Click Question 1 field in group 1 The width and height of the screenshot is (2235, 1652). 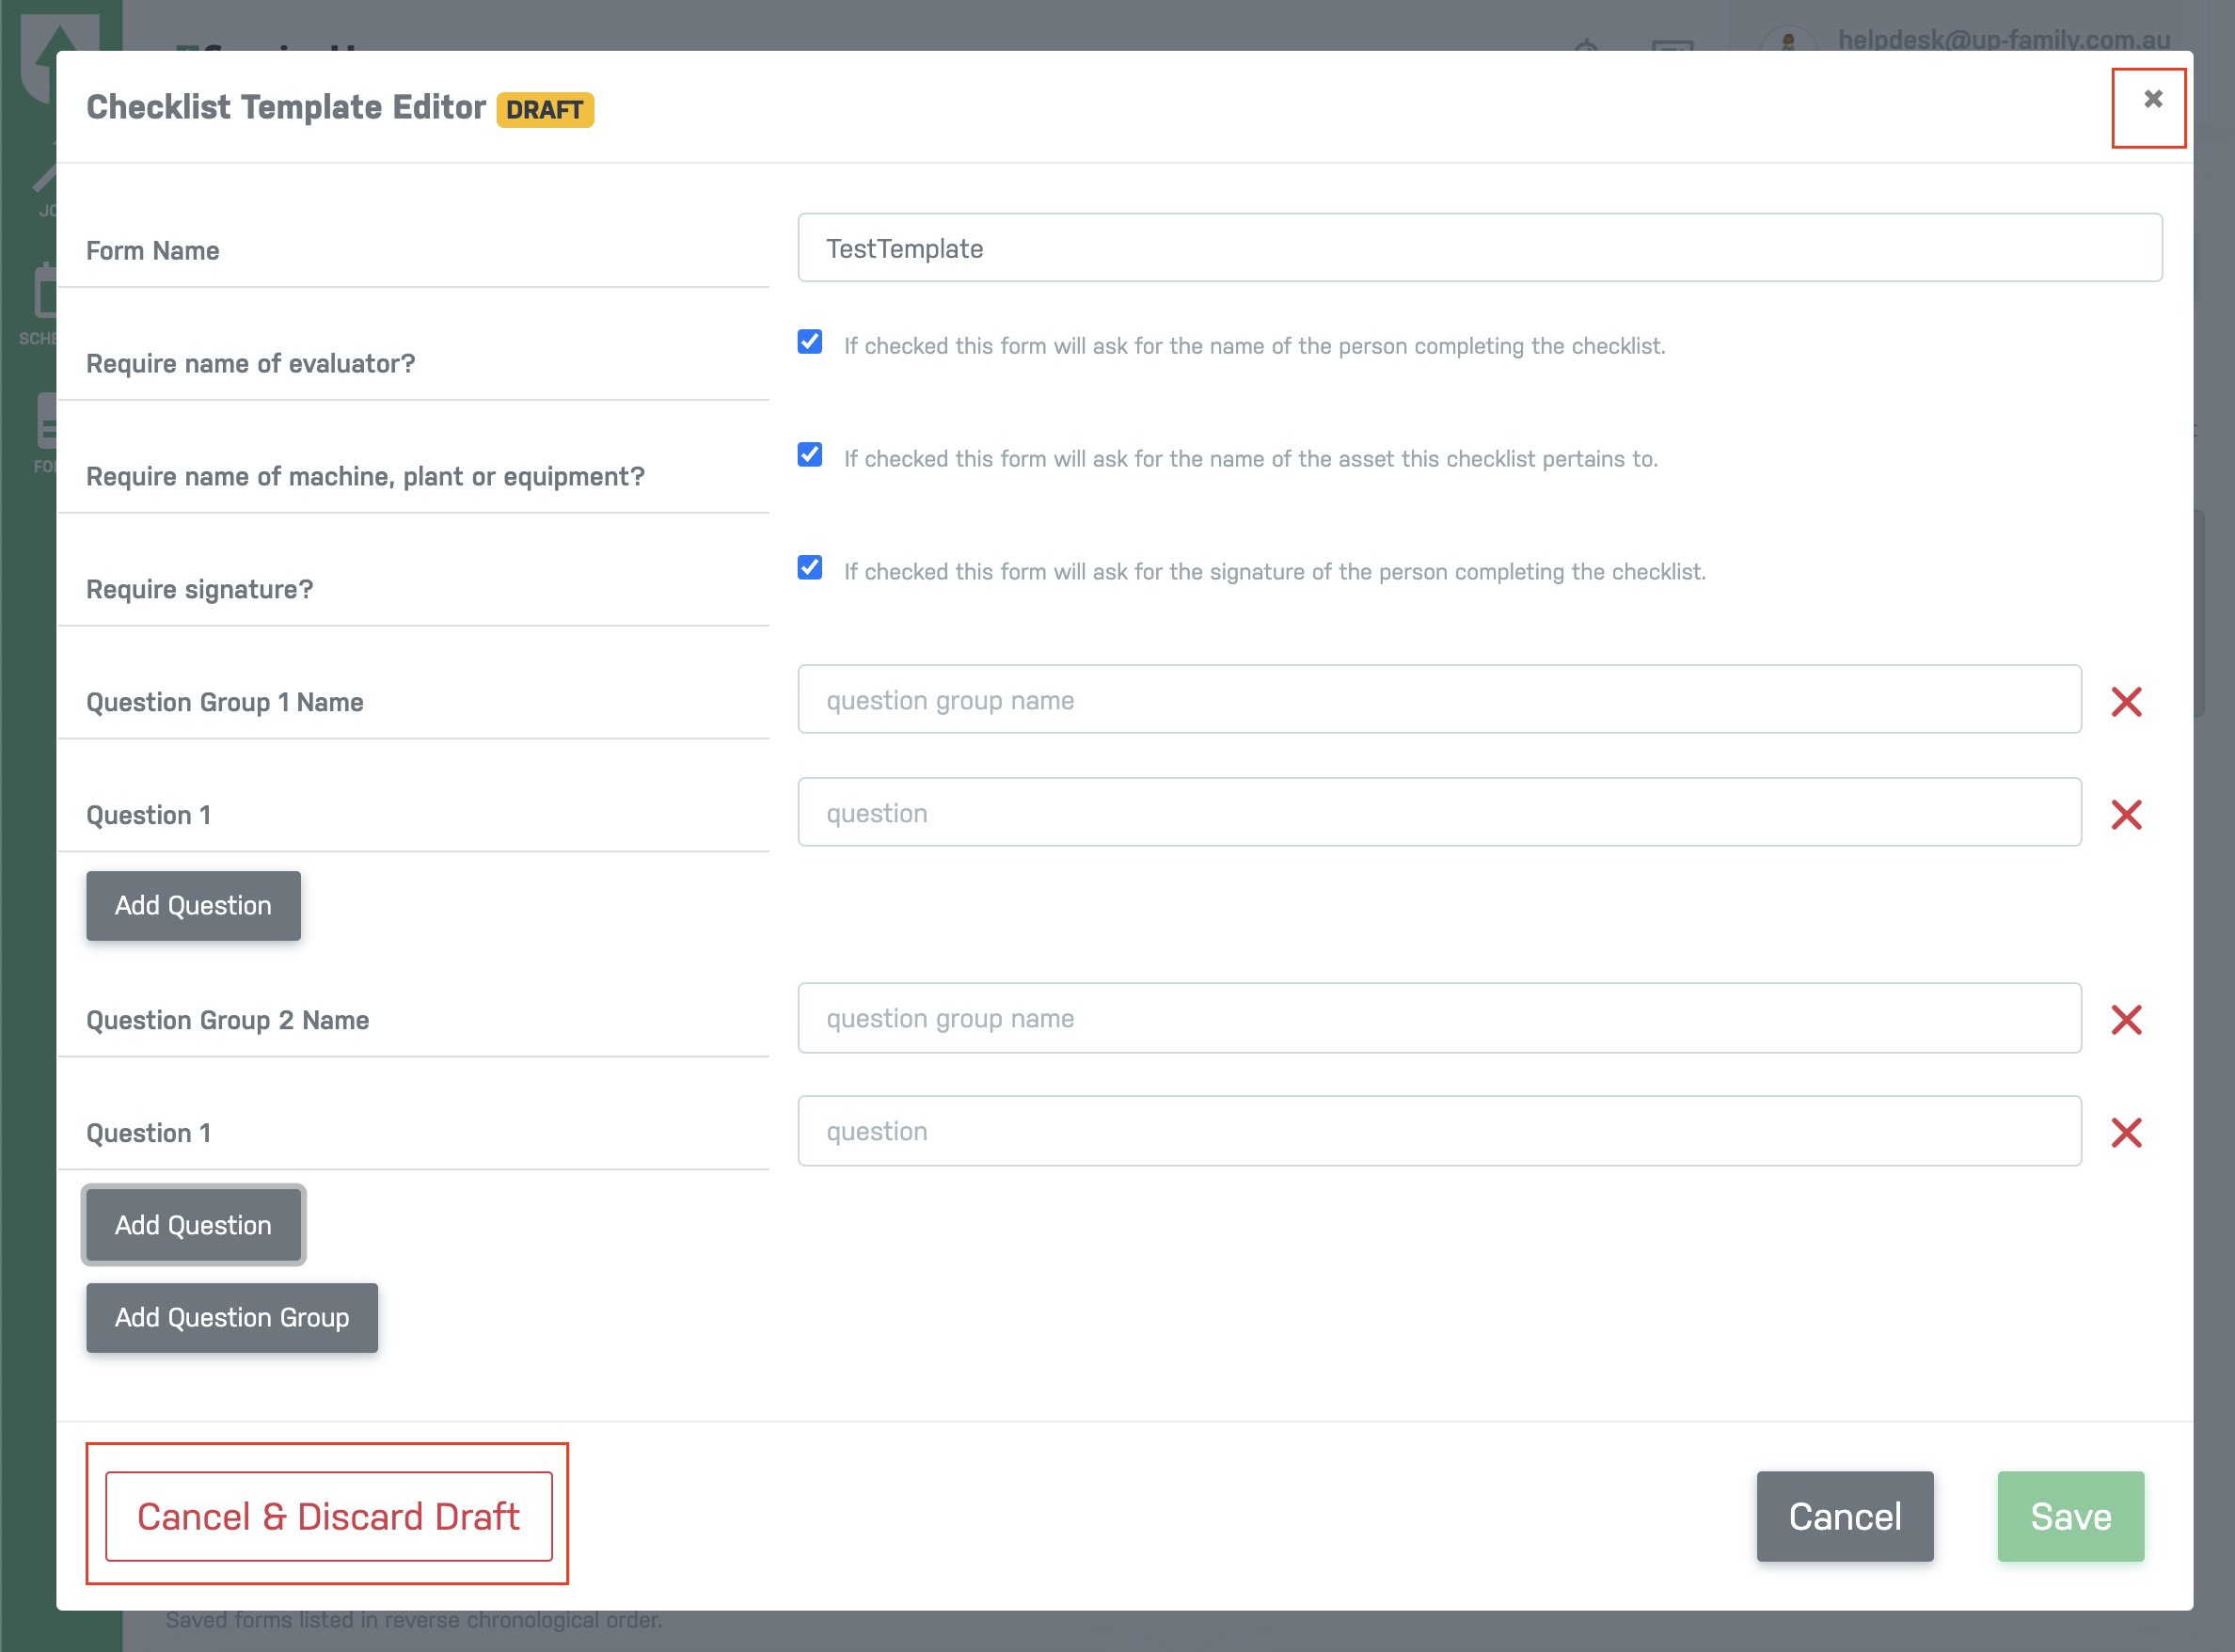pyautogui.click(x=1439, y=813)
